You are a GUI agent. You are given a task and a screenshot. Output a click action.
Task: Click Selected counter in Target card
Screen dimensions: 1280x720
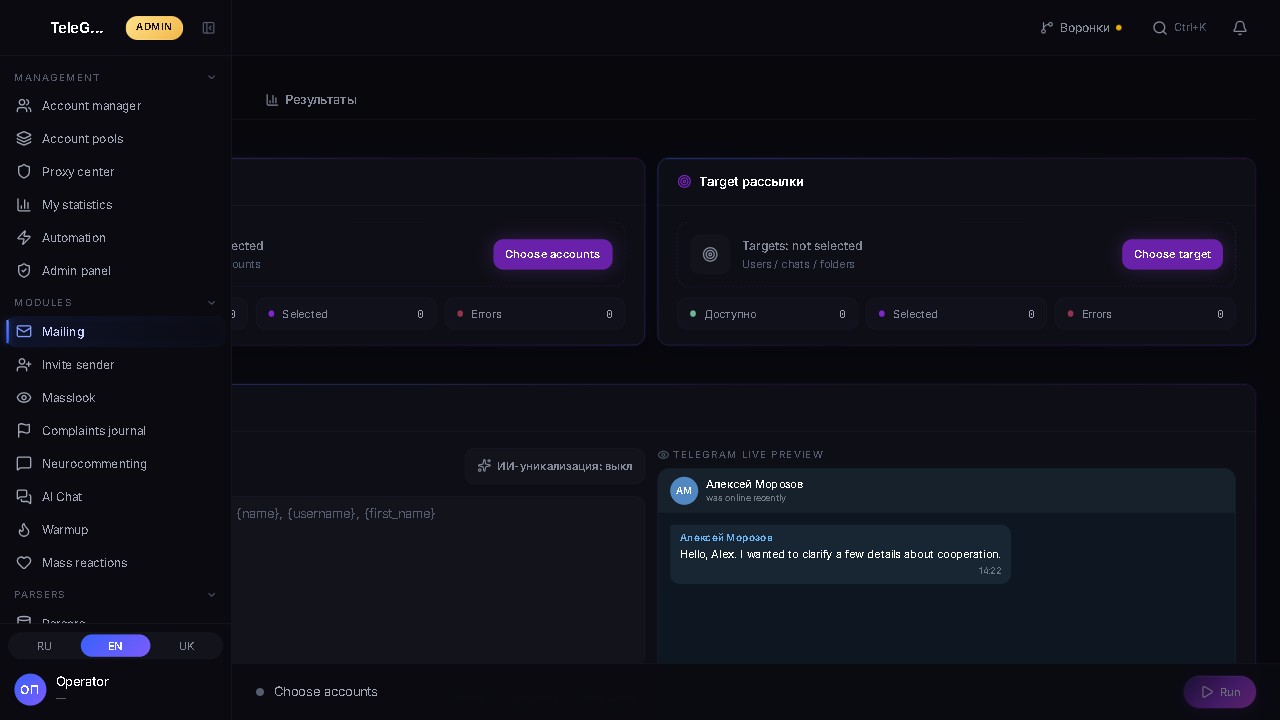coord(956,314)
